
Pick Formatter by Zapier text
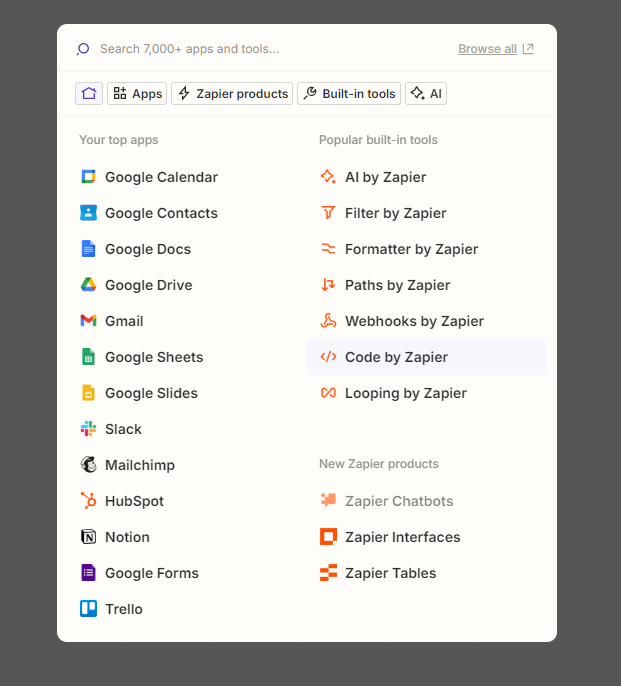click(411, 249)
